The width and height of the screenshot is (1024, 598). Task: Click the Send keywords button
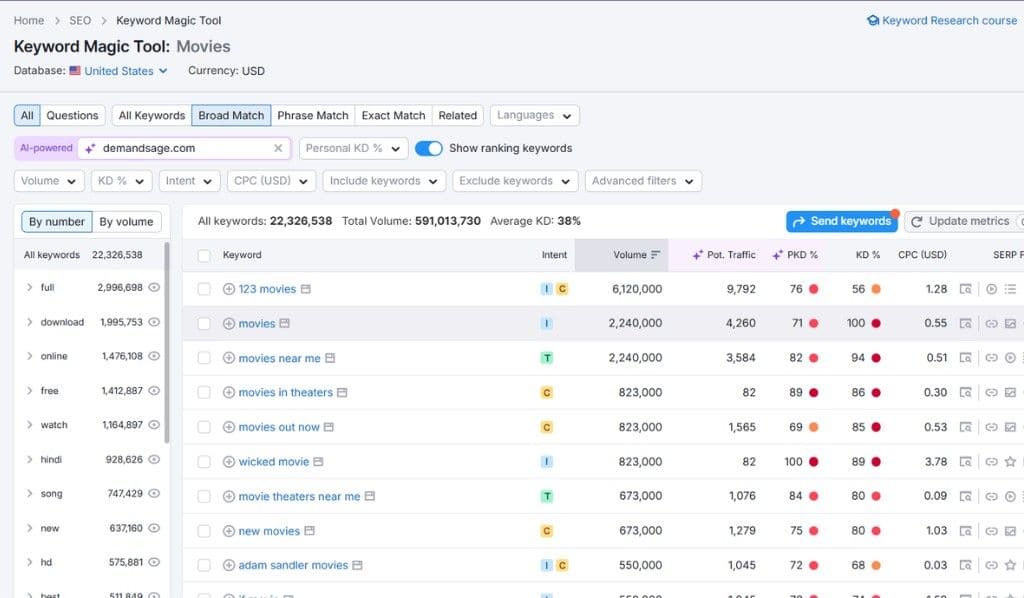[x=842, y=221]
